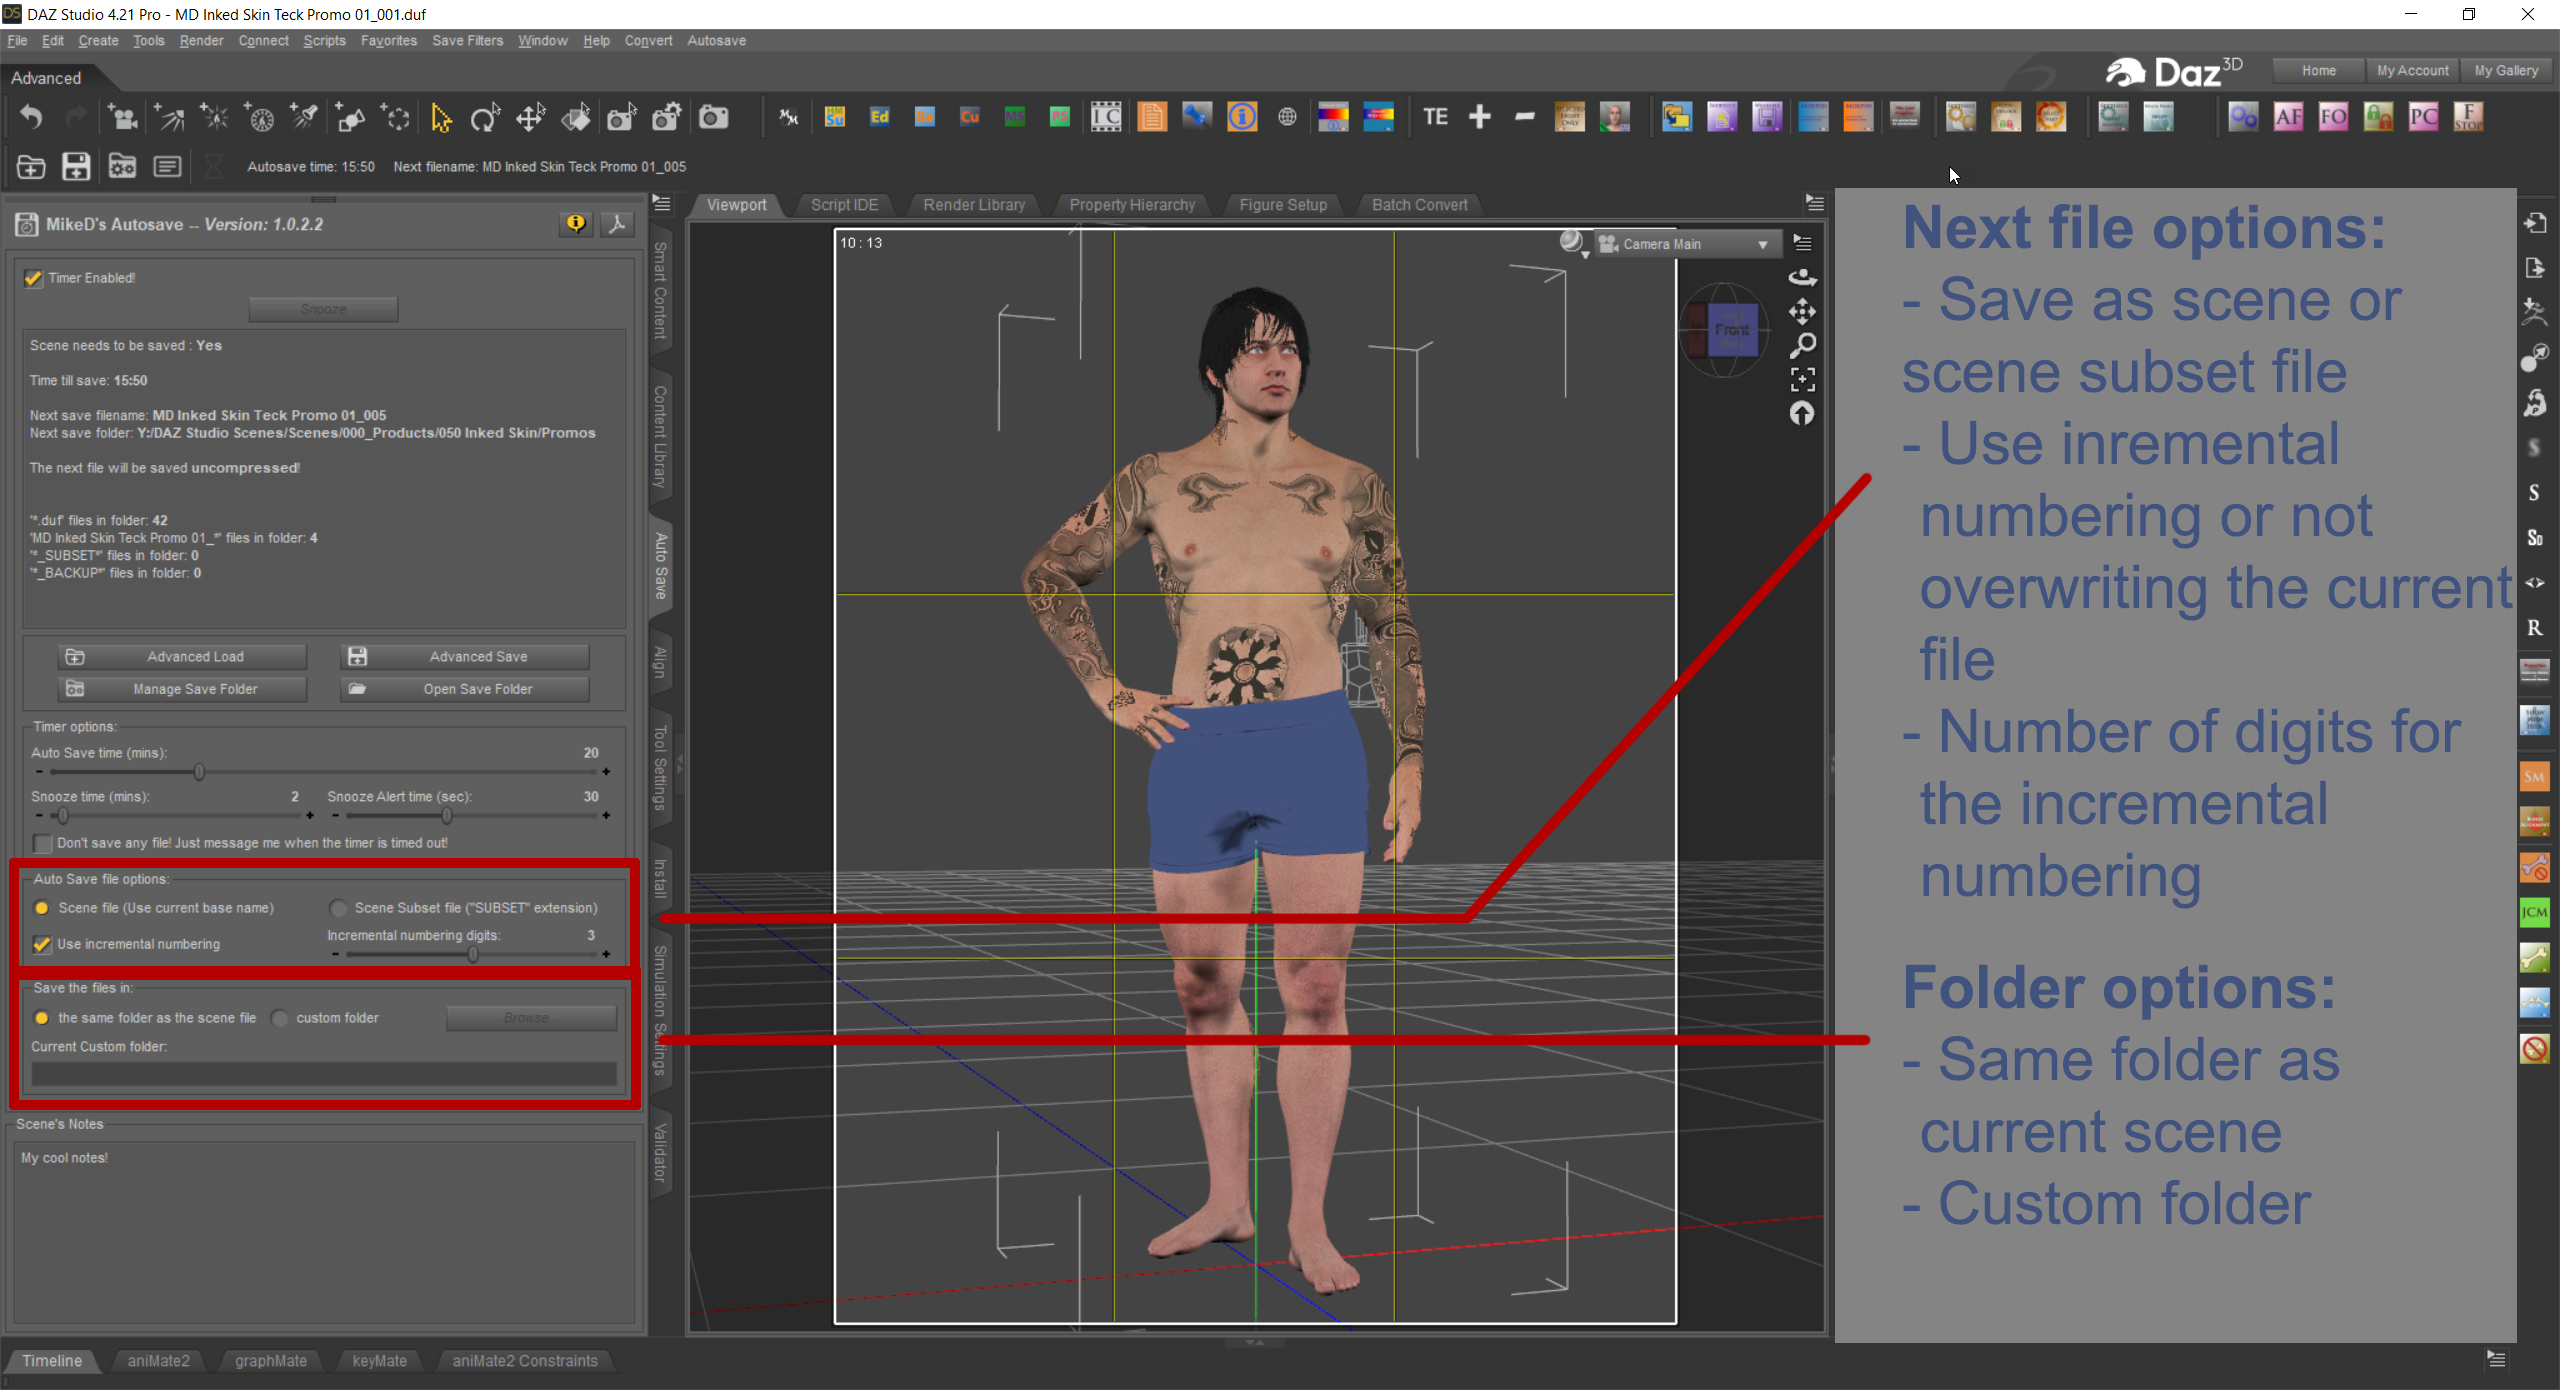This screenshot has height=1390, width=2560.
Task: Click the AF pink toolbar icon
Action: tap(2288, 118)
